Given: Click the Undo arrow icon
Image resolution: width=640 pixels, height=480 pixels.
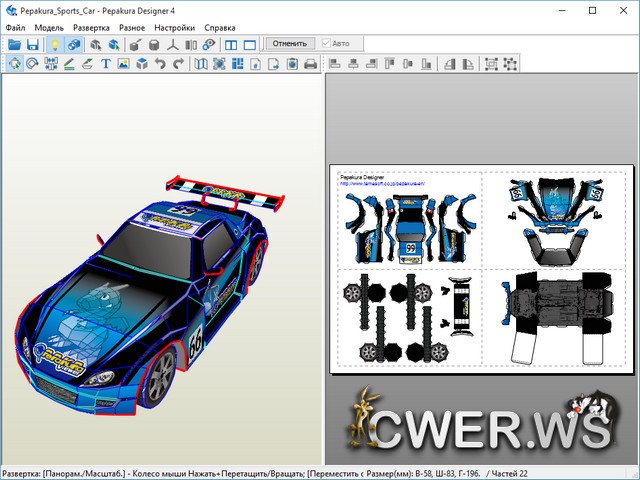Looking at the screenshot, I should tap(160, 64).
